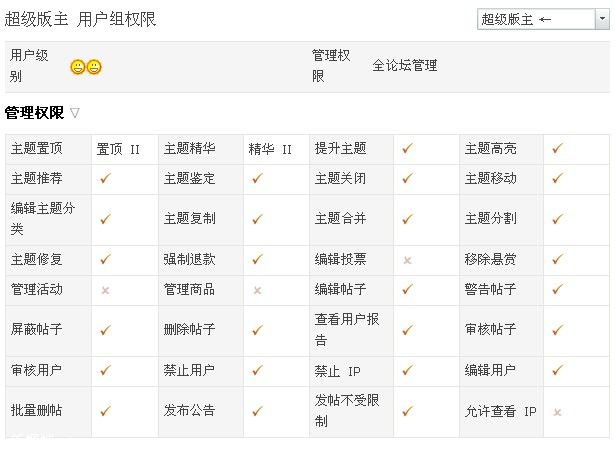The width and height of the screenshot is (615, 458).
Task: Click the checkmark next to 主题高亮
Action: 557,149
